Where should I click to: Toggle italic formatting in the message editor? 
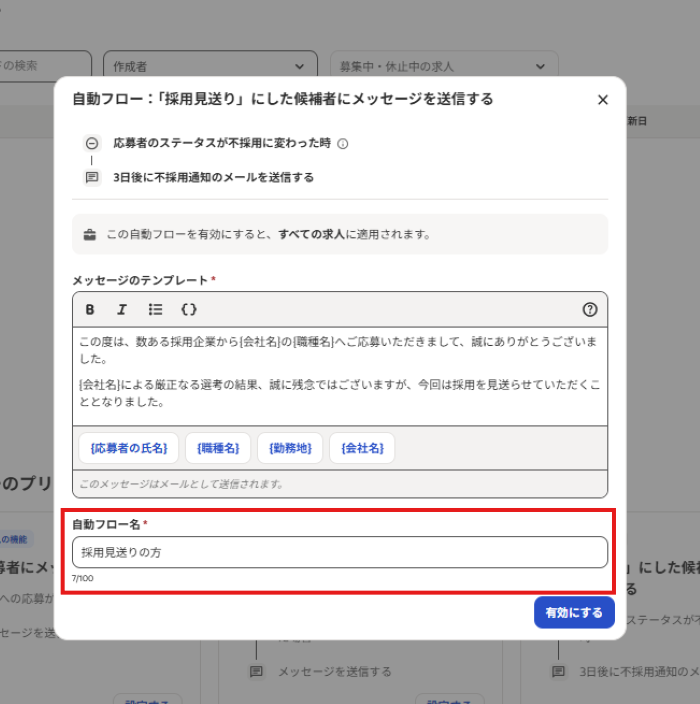[122, 309]
